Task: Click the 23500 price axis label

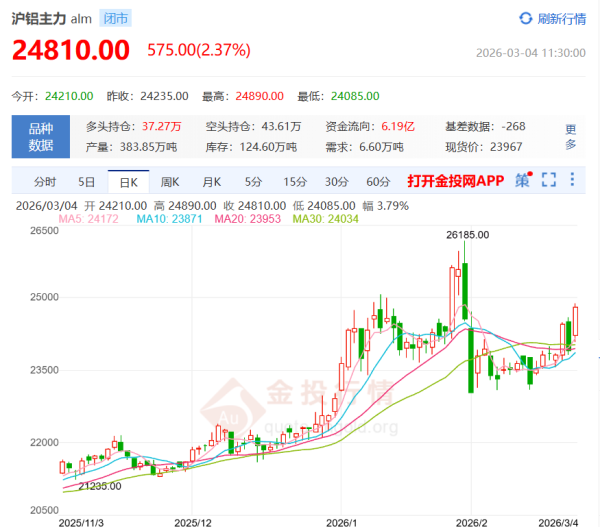Action: [44, 370]
